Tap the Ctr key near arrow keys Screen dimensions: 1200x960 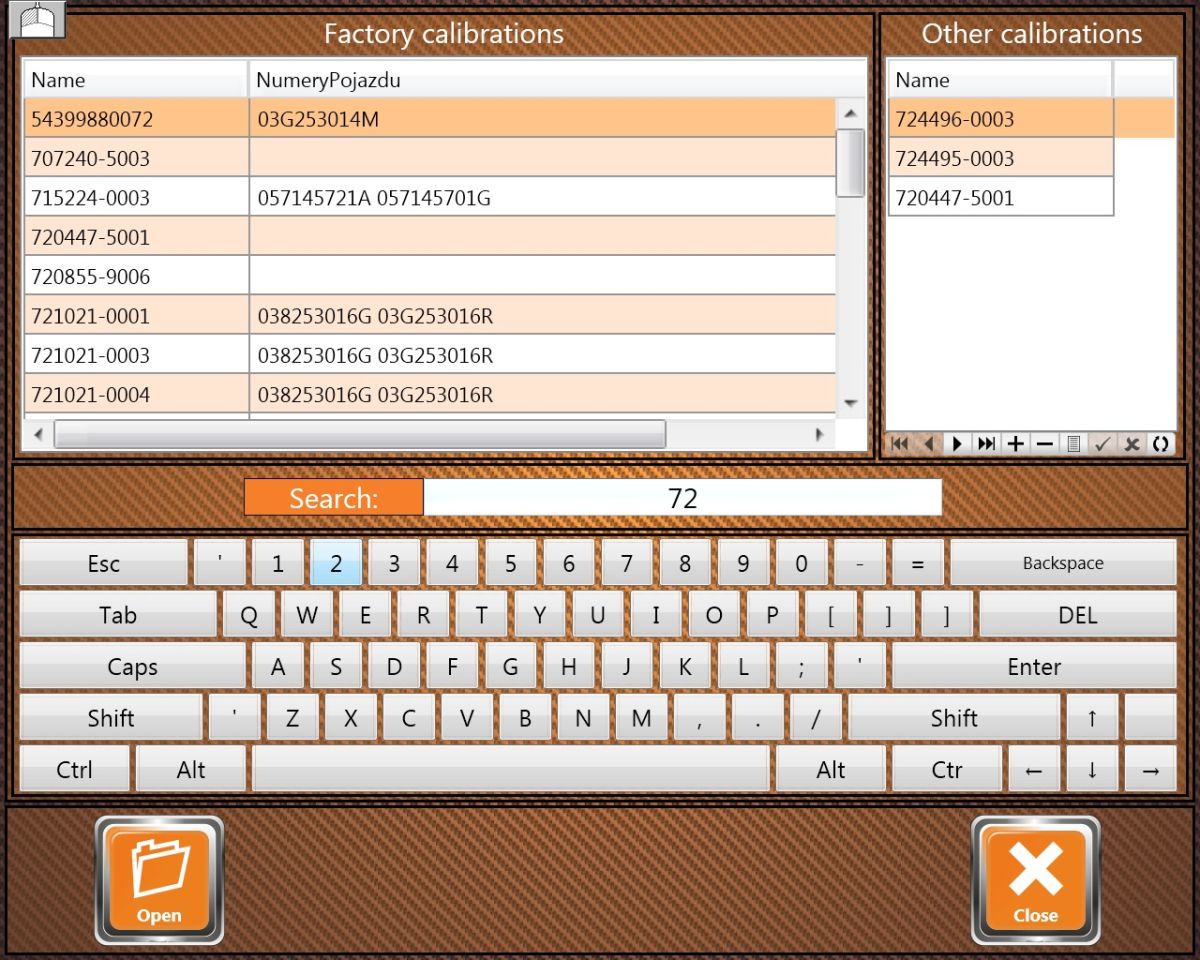(947, 769)
